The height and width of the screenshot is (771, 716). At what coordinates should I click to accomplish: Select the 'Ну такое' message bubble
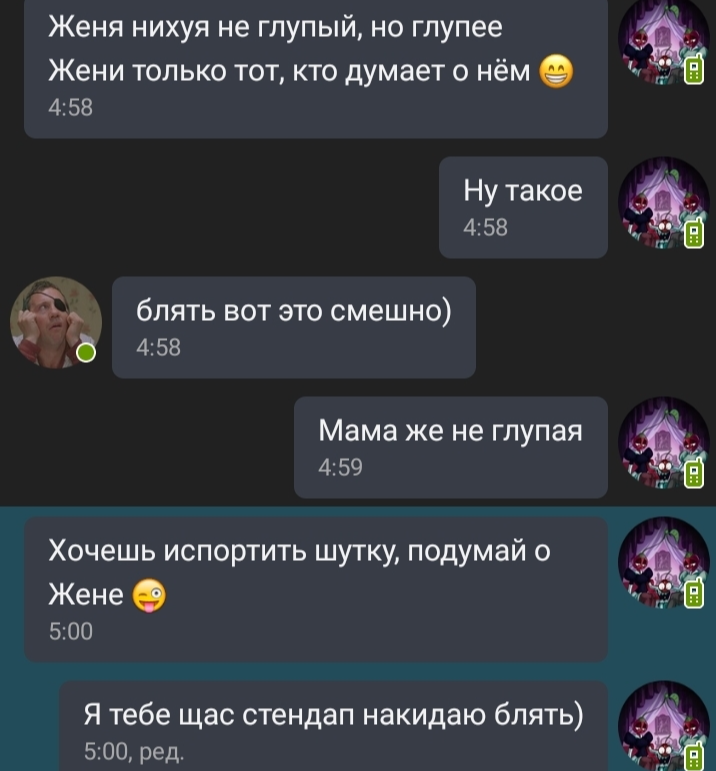(523, 207)
